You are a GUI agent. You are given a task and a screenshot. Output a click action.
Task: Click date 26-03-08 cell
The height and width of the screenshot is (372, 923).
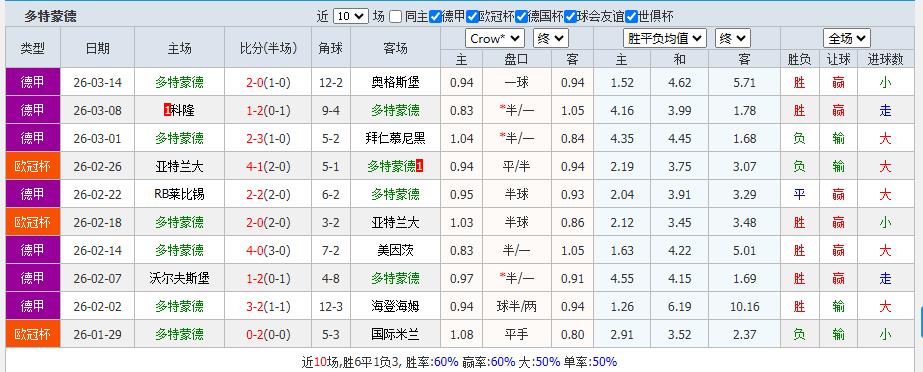click(98, 111)
